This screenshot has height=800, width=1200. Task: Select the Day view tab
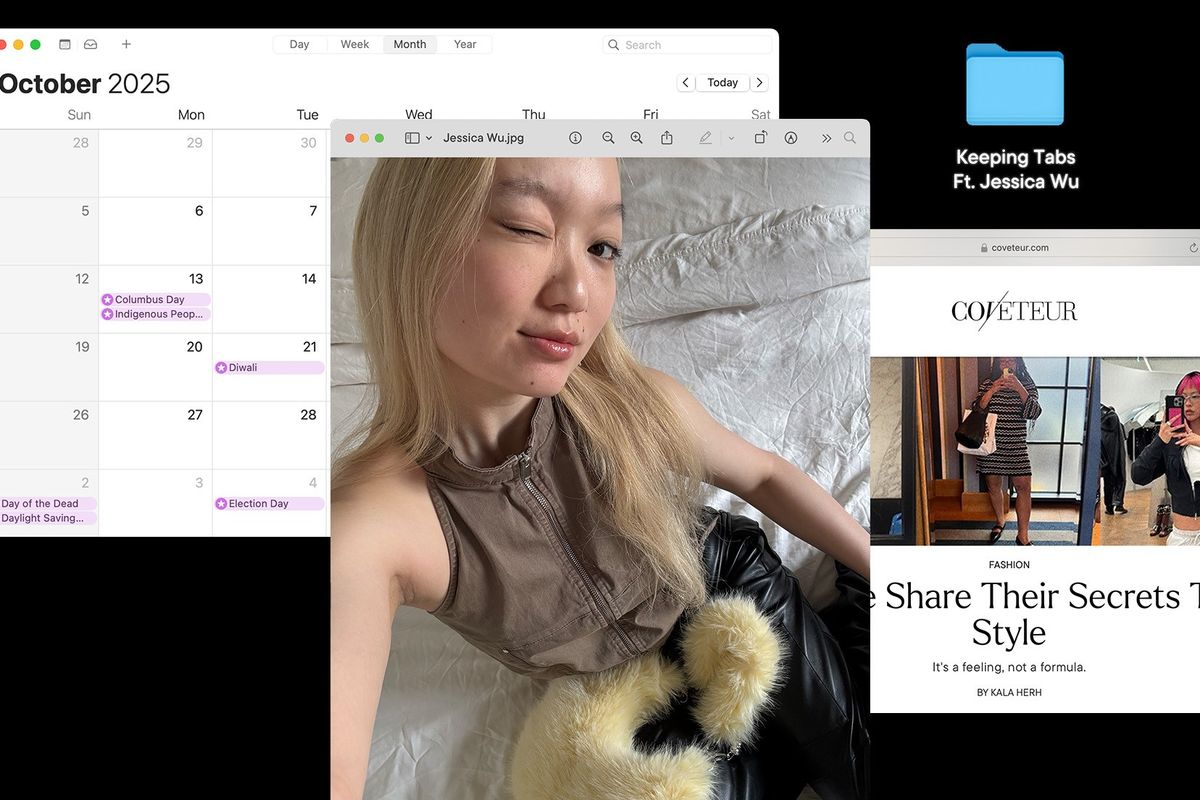tap(299, 44)
